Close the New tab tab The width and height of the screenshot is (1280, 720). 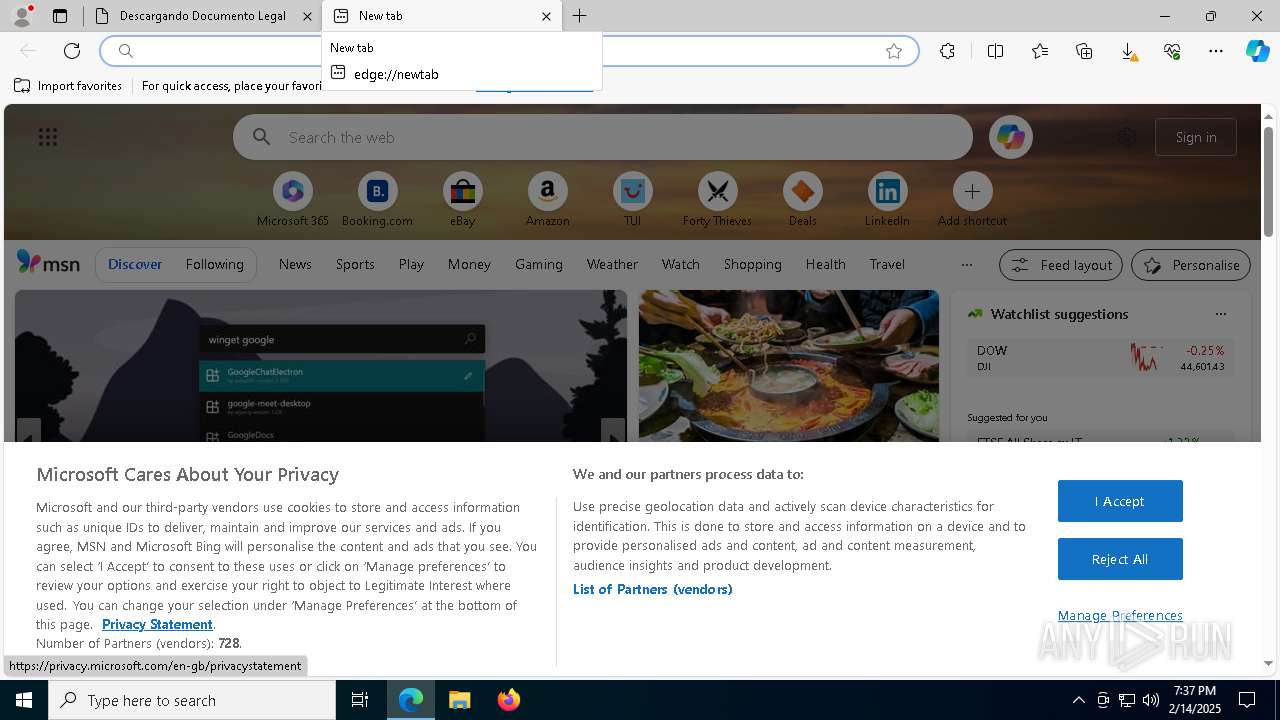[546, 16]
